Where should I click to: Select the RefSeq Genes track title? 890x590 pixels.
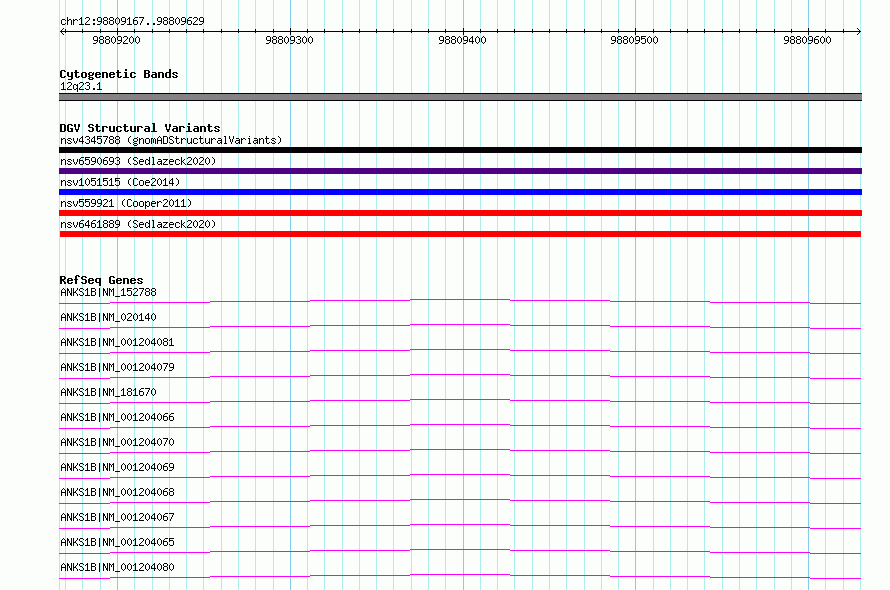coord(101,280)
